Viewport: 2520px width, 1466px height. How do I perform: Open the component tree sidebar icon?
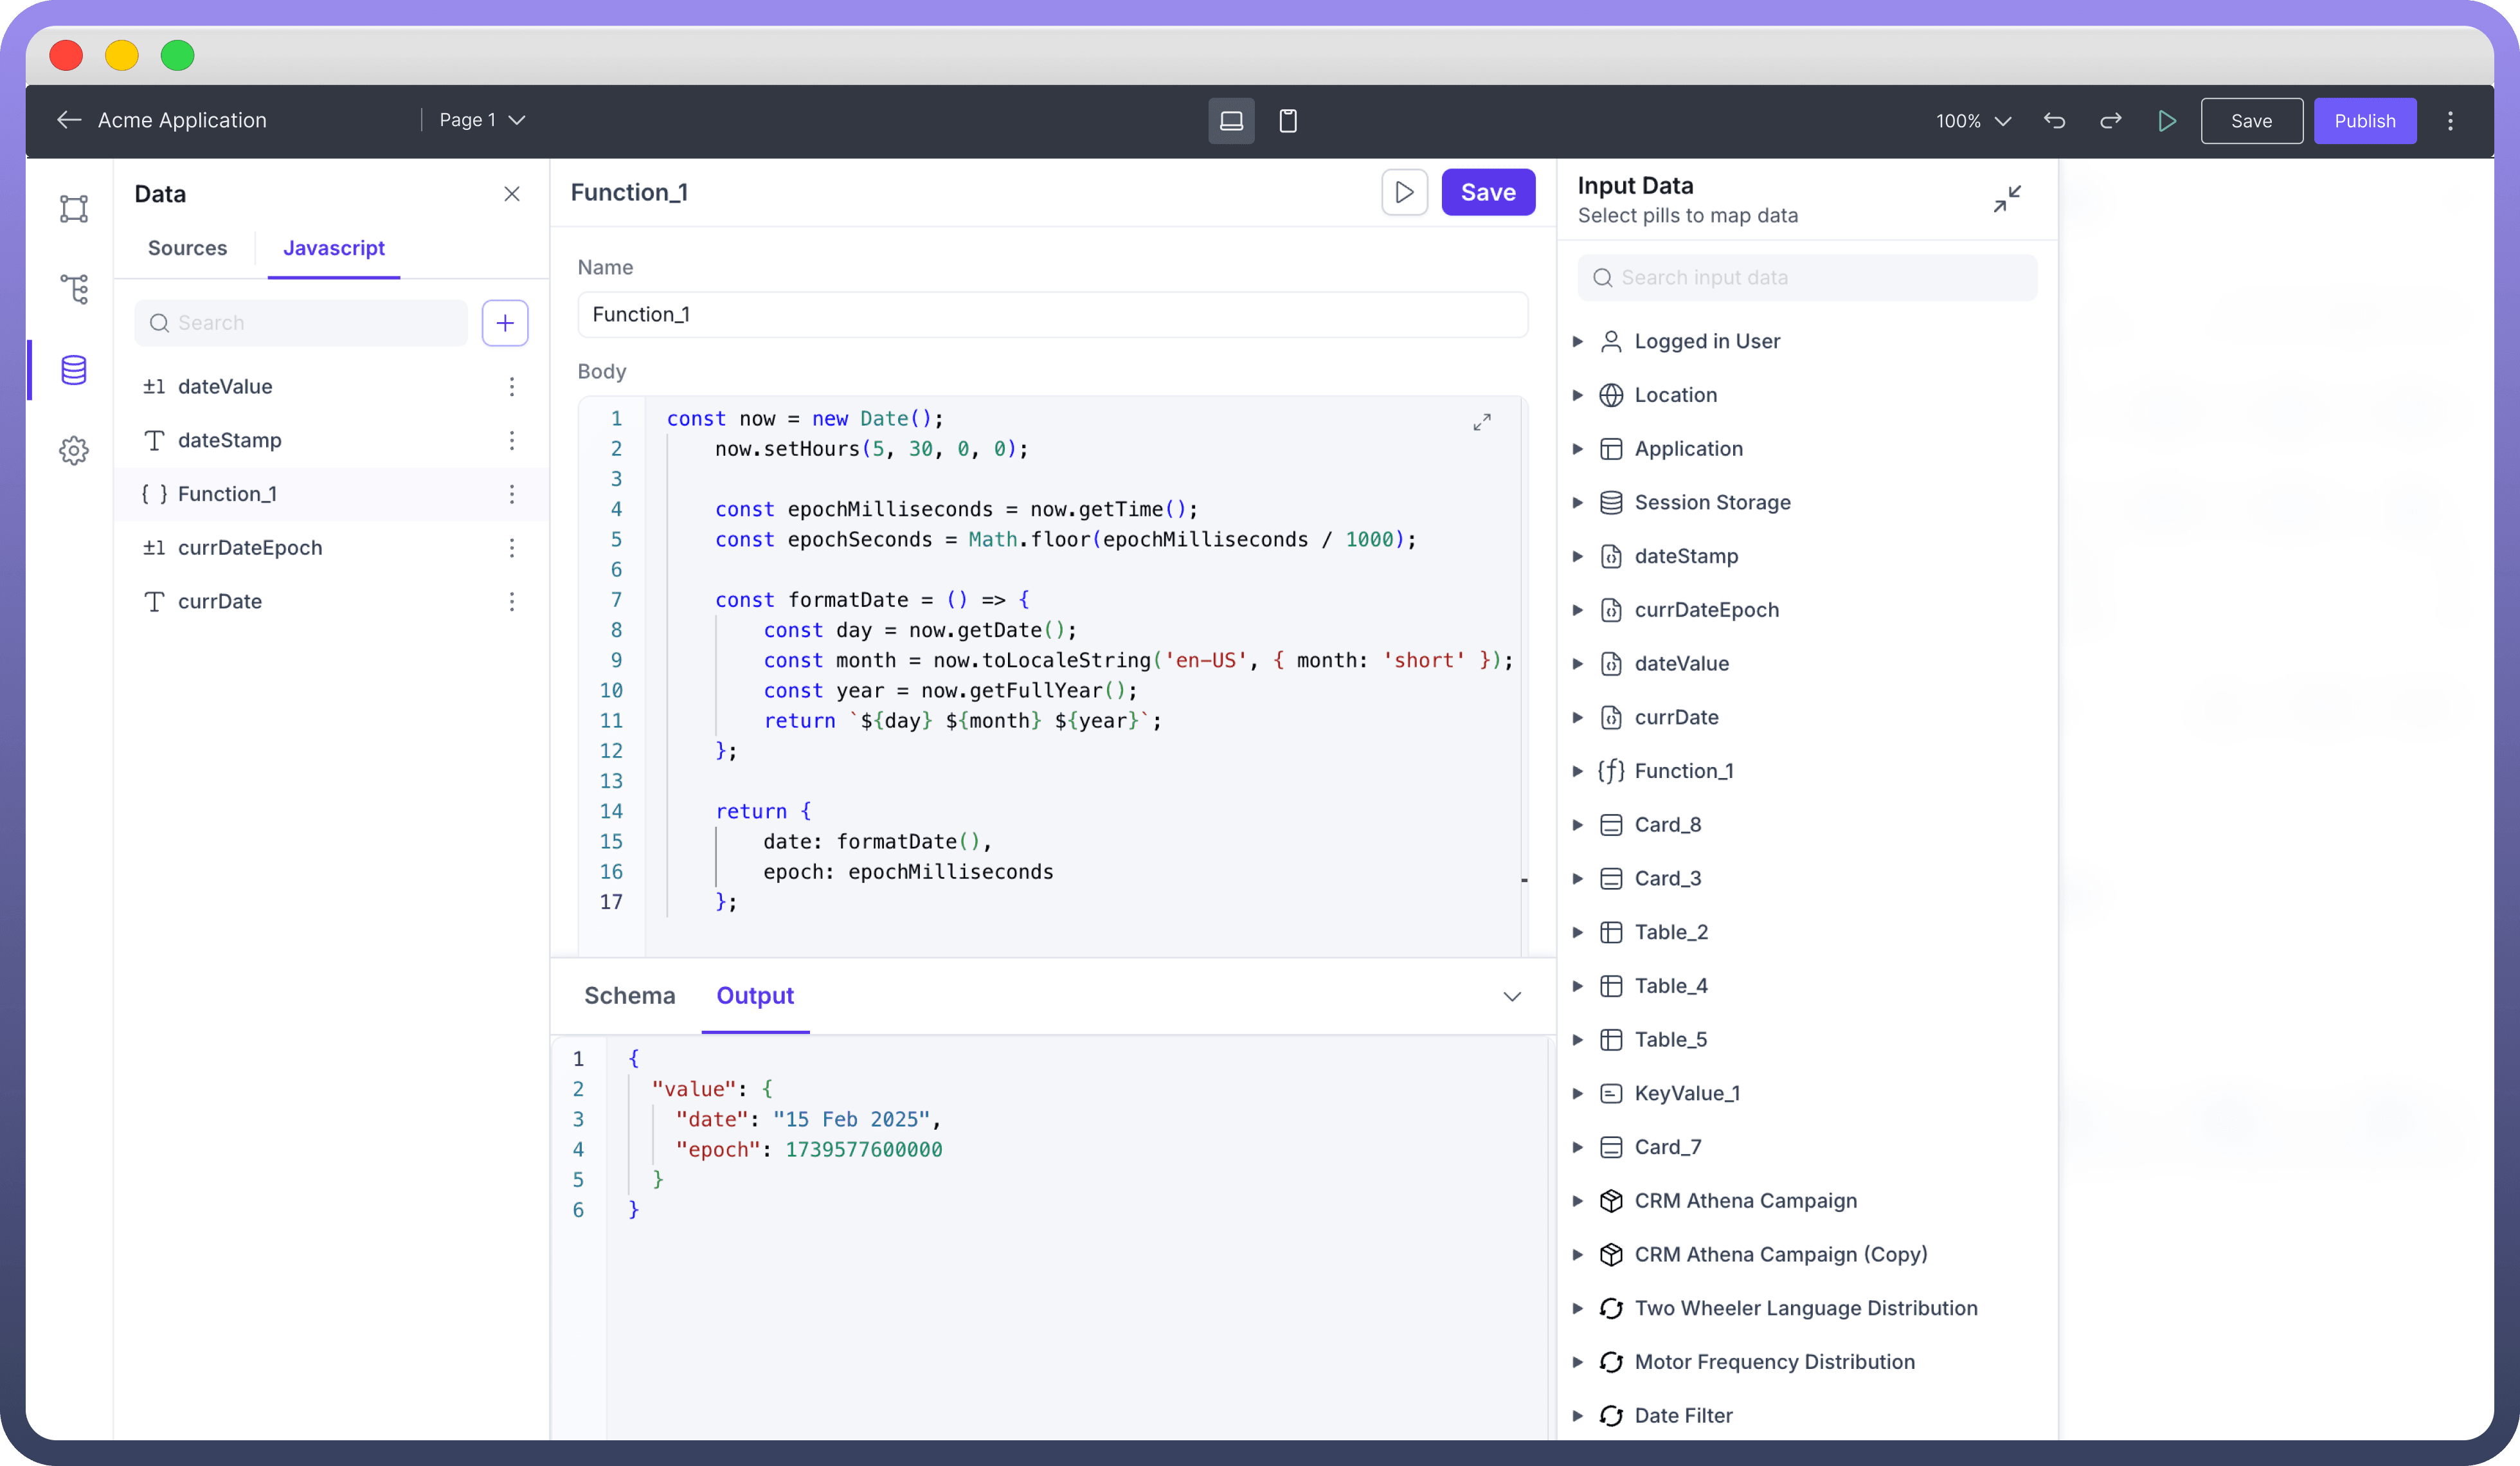[74, 289]
